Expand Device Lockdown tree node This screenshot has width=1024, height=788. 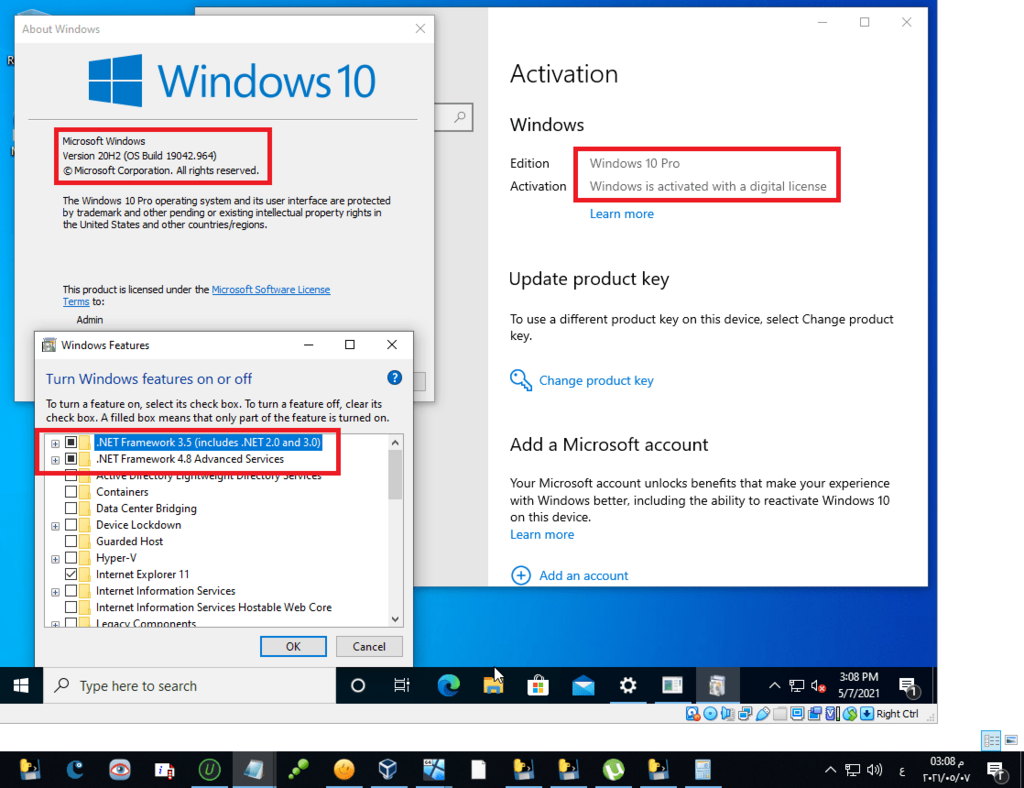(x=56, y=526)
